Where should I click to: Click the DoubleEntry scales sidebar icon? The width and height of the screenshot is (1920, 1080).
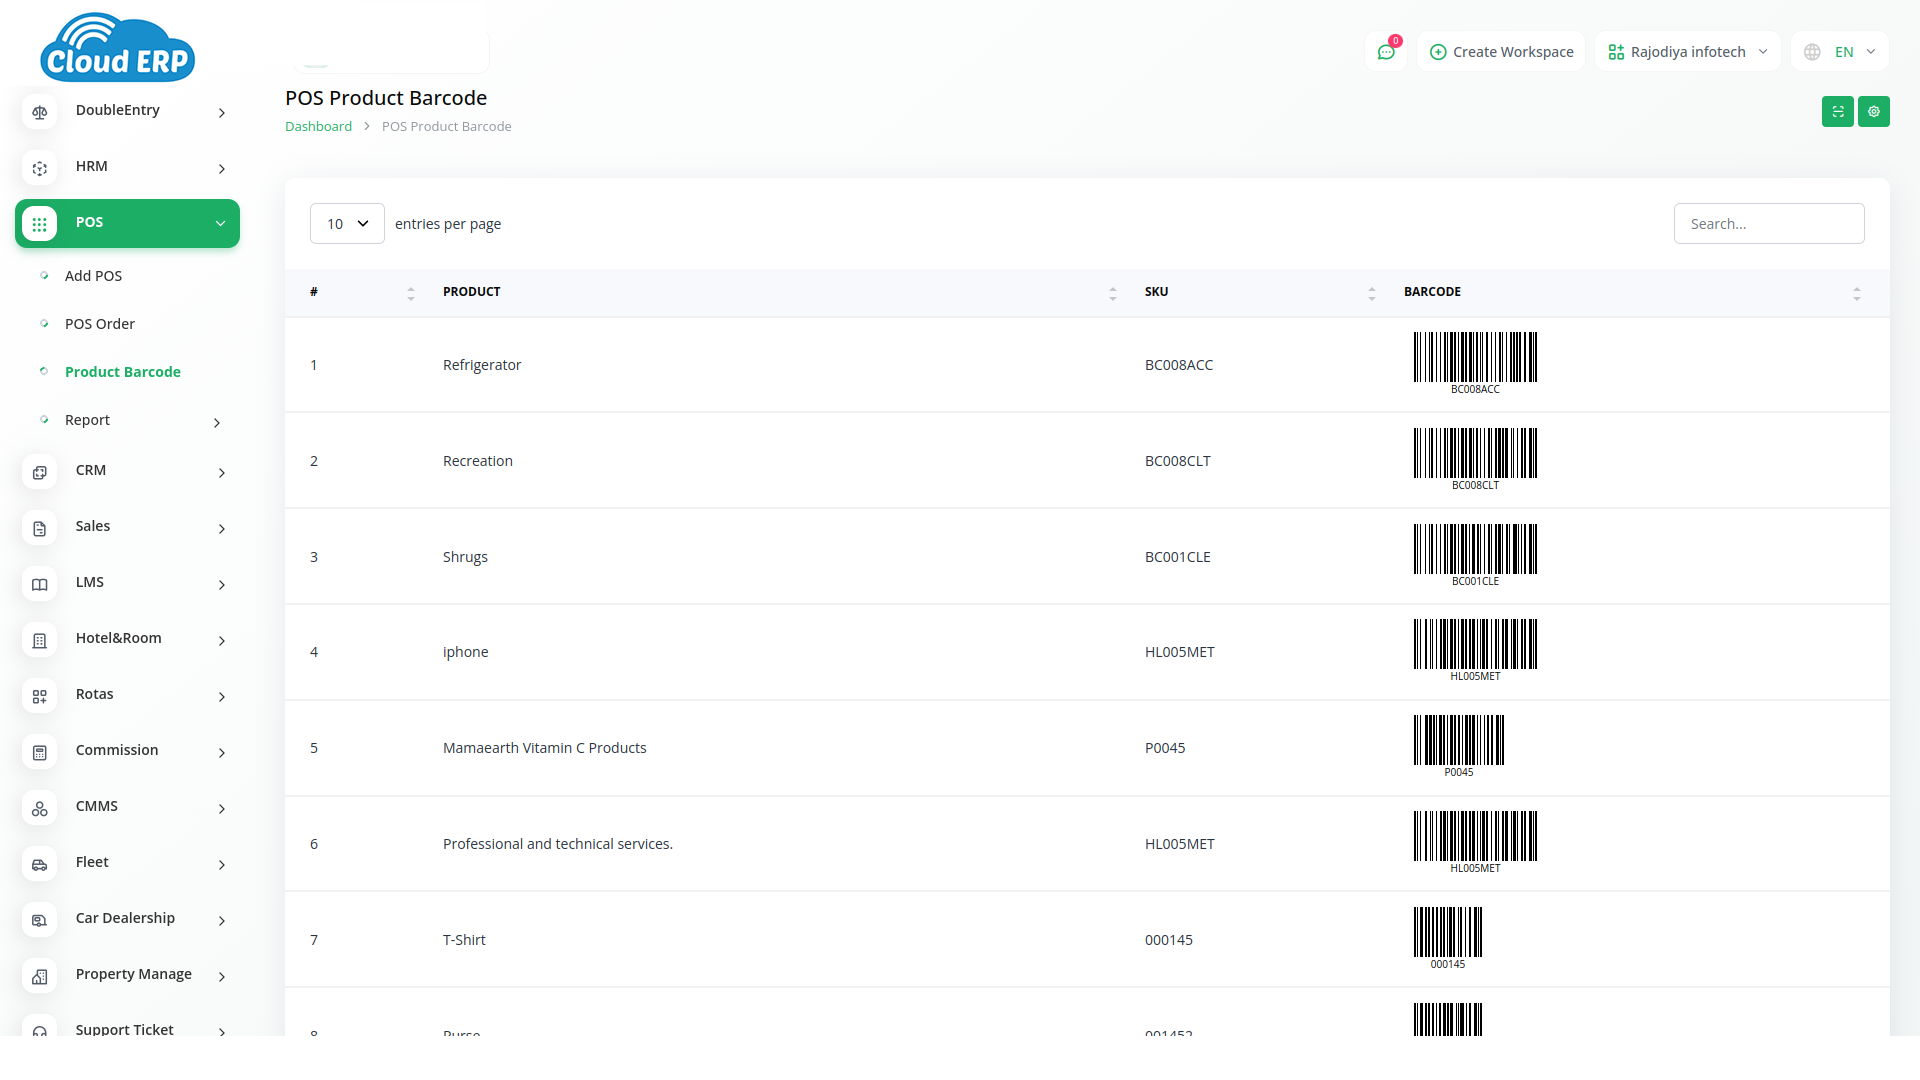pos(40,112)
